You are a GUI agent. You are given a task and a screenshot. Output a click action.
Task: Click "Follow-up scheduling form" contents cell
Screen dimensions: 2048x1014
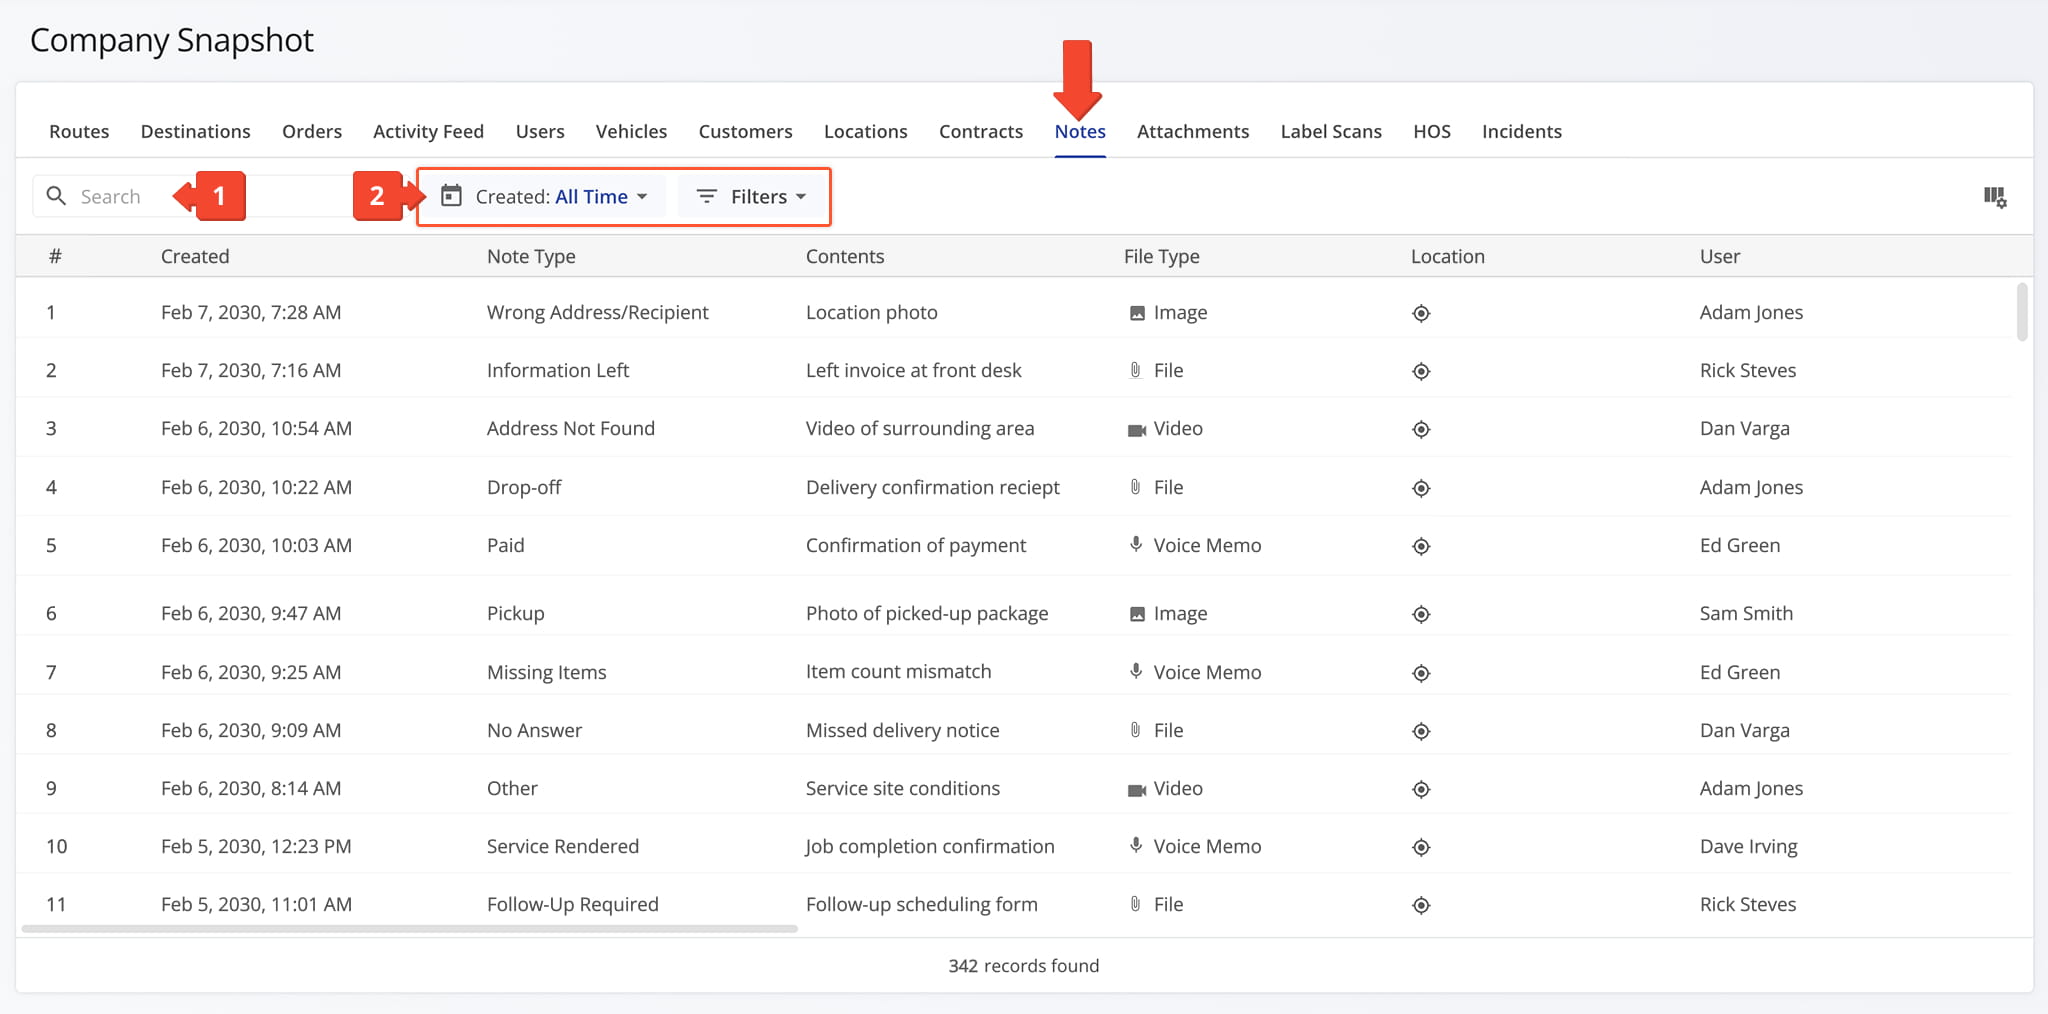point(922,904)
